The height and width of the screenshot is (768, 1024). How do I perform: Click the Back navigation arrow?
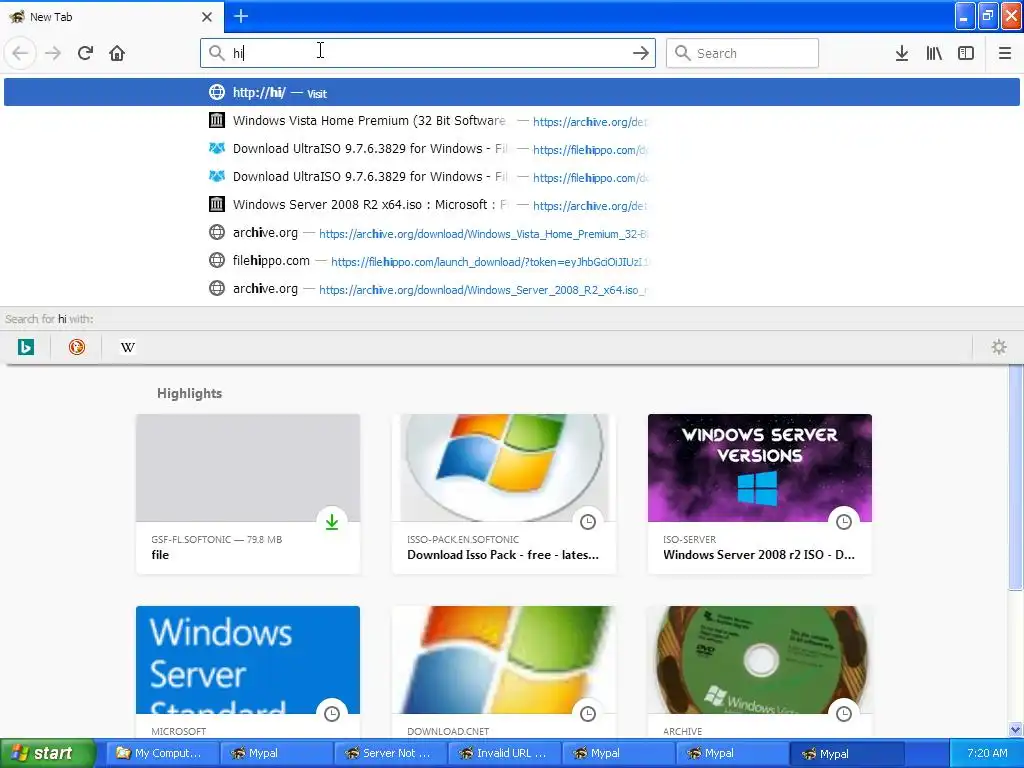20,53
